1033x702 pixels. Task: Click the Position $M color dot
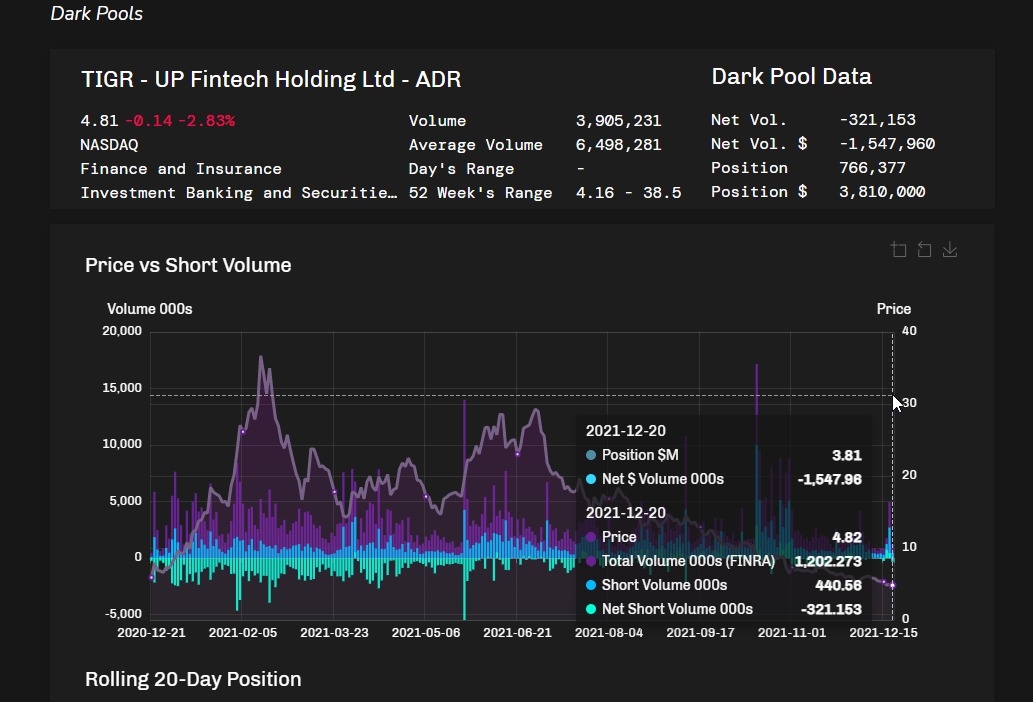pyautogui.click(x=591, y=455)
